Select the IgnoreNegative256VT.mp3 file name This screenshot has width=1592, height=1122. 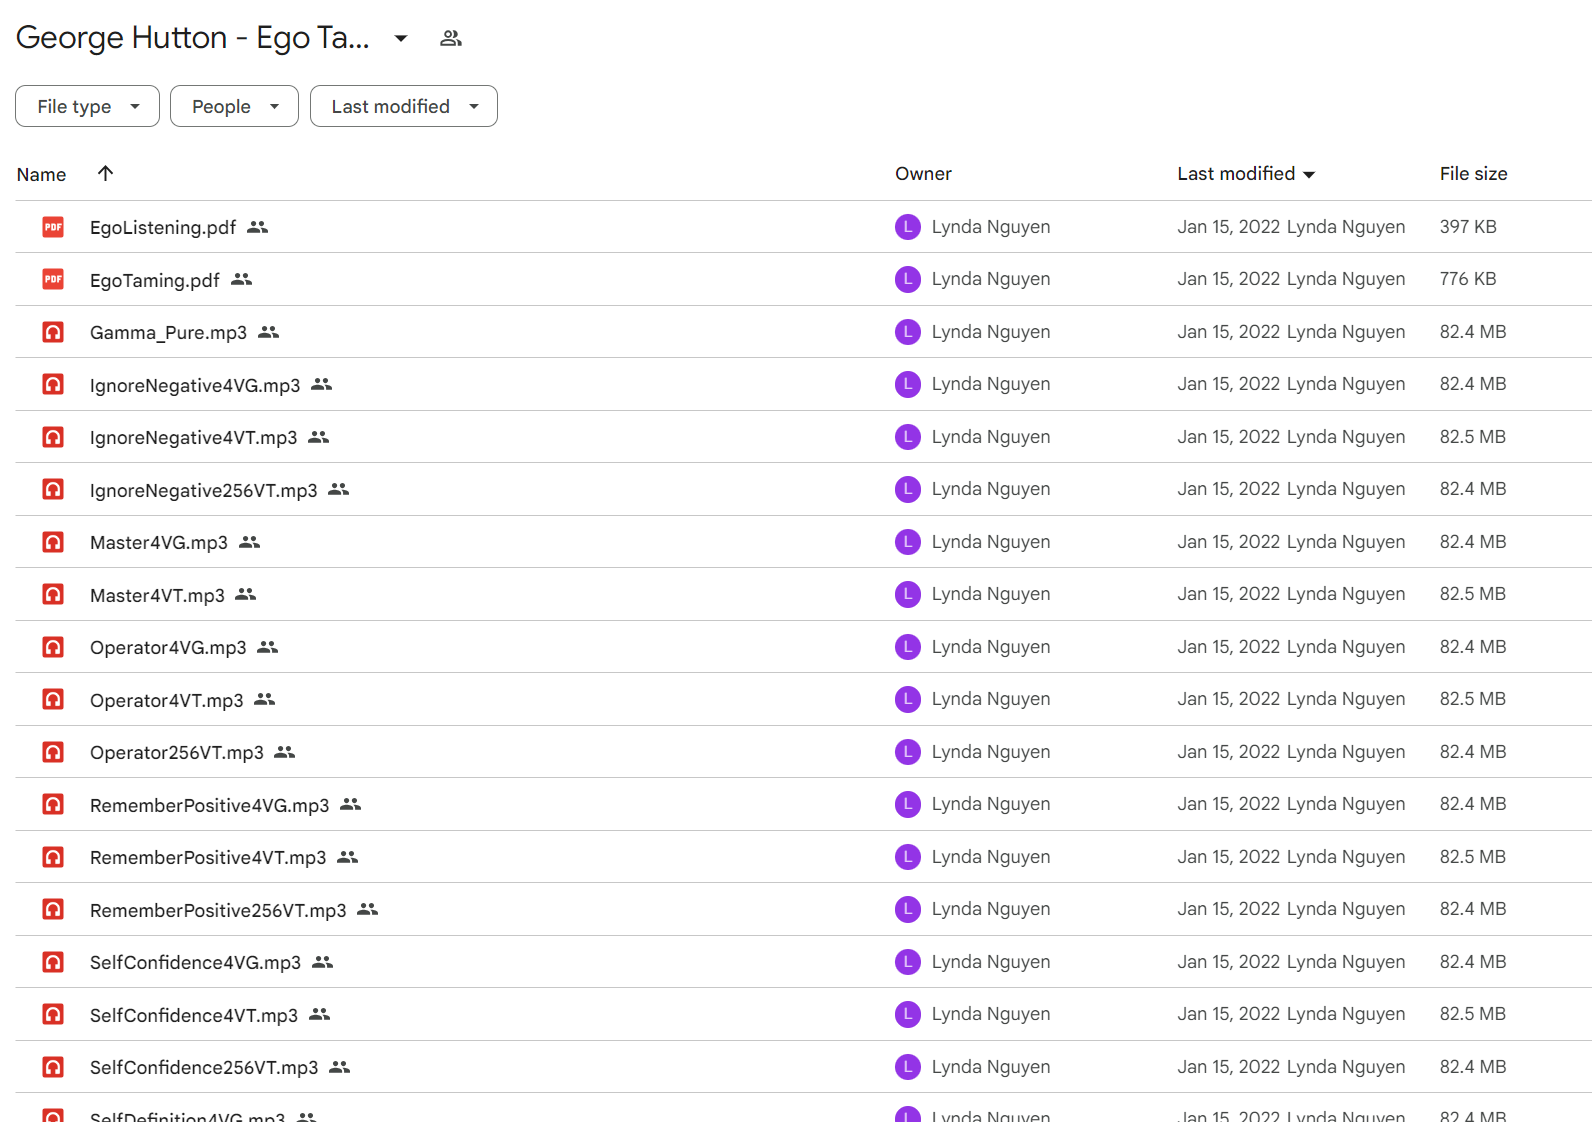click(204, 490)
